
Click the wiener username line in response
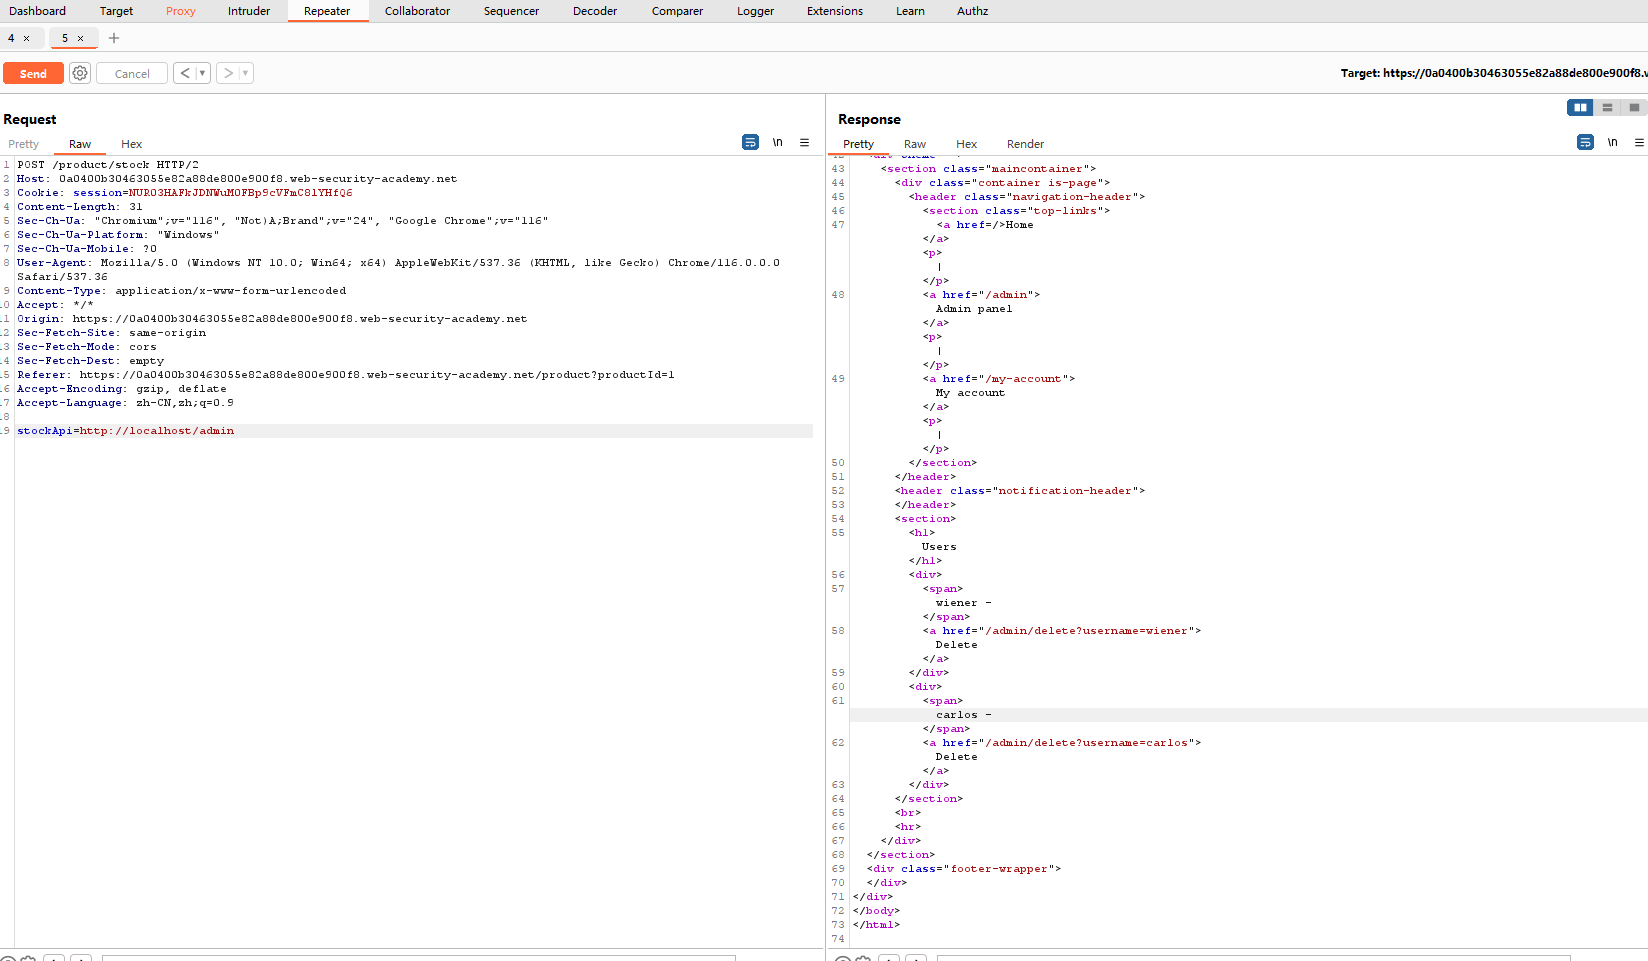click(964, 603)
